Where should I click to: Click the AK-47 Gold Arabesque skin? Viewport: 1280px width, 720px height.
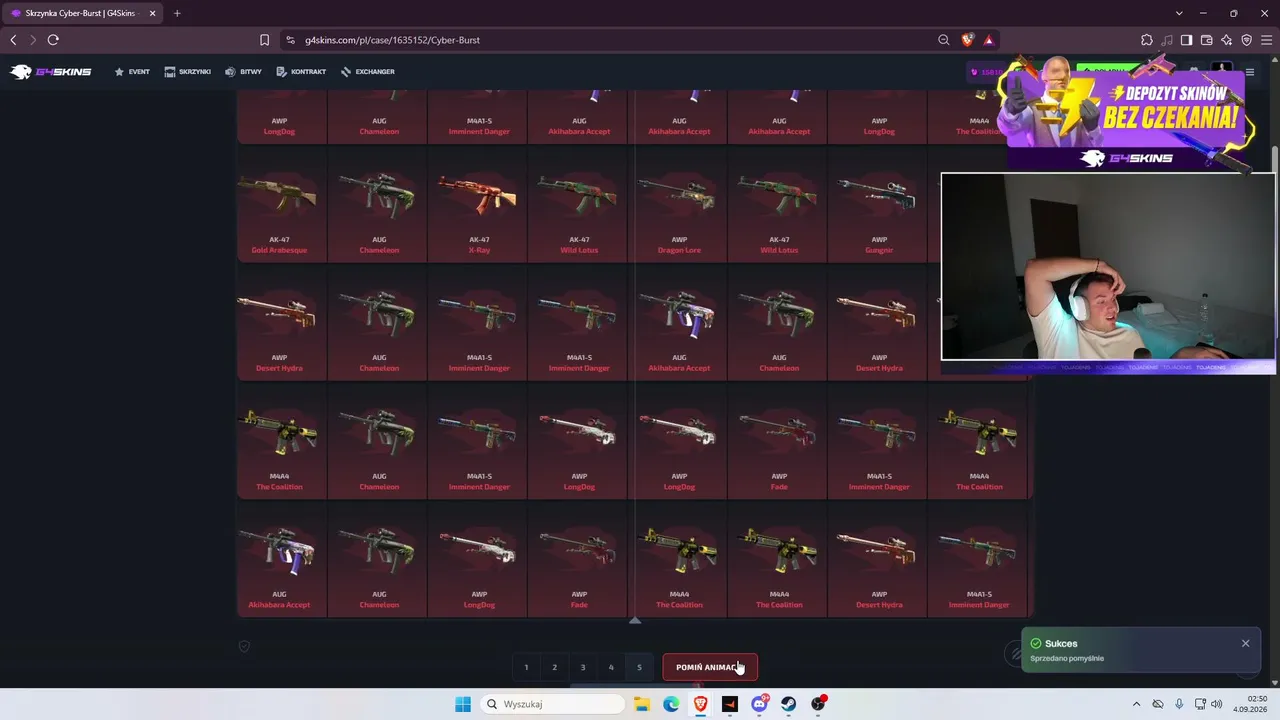click(x=279, y=207)
